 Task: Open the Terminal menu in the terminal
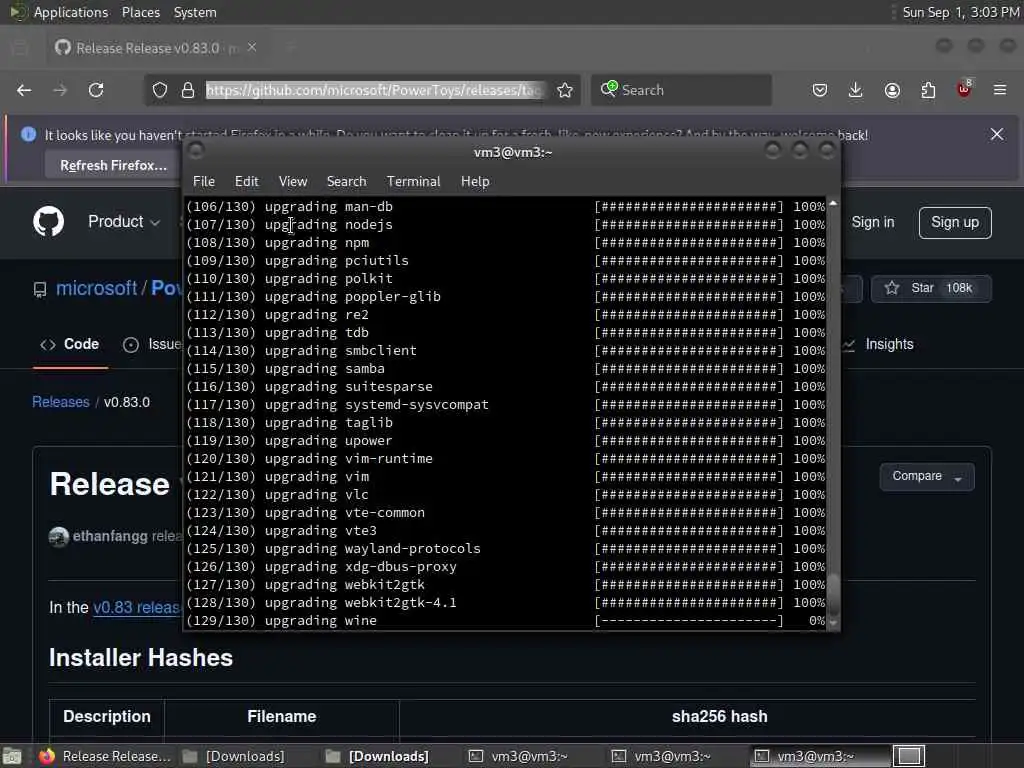pyautogui.click(x=413, y=182)
